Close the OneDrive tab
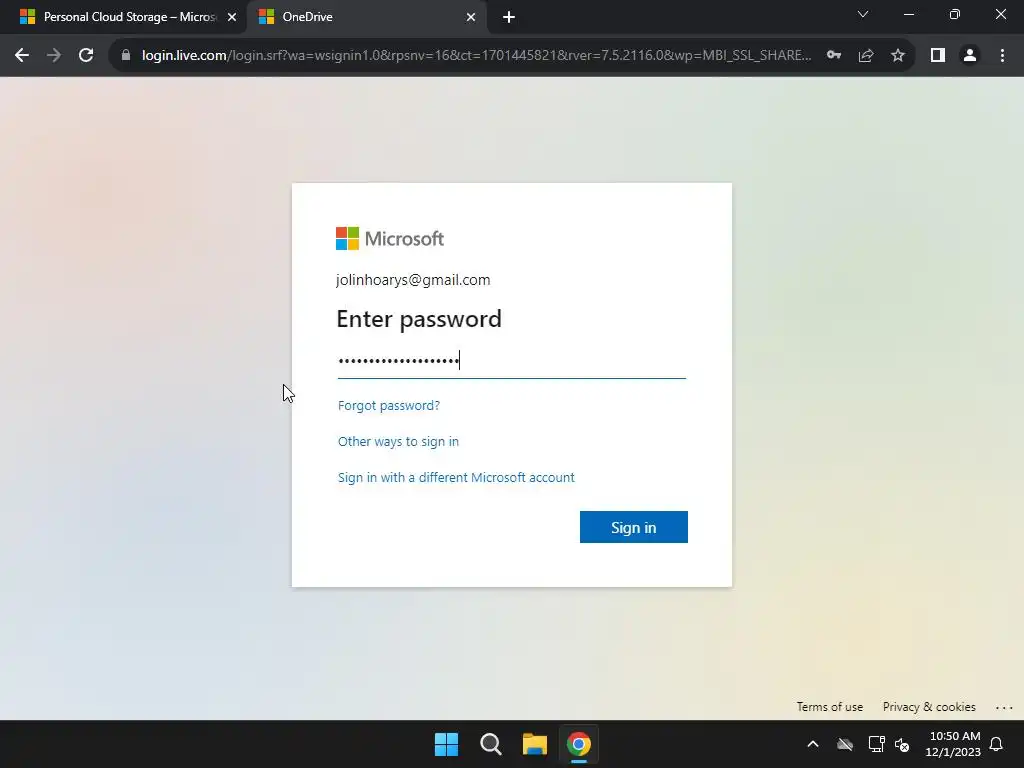Screen dimensions: 1024x768 click(471, 17)
